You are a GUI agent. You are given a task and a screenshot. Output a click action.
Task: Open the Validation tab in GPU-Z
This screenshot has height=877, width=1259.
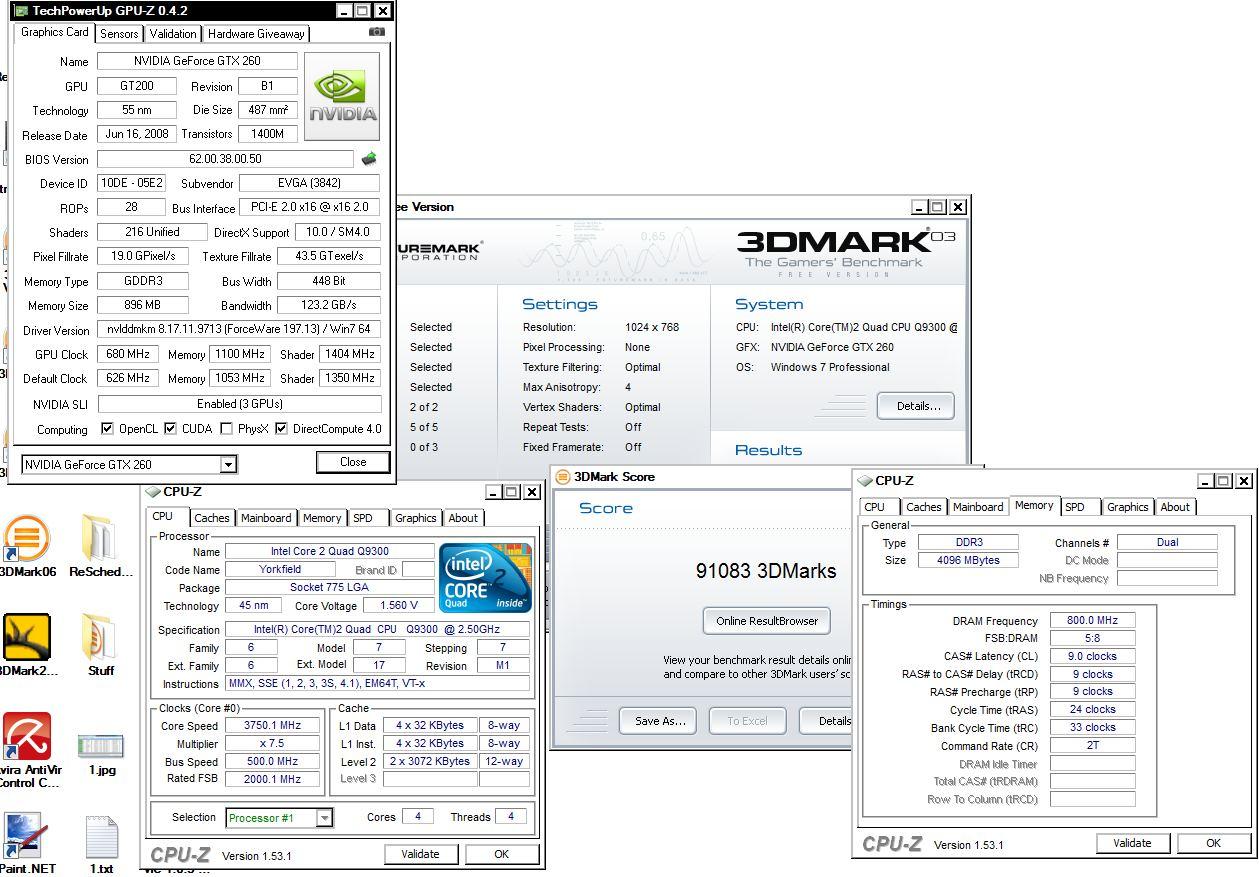pos(173,33)
